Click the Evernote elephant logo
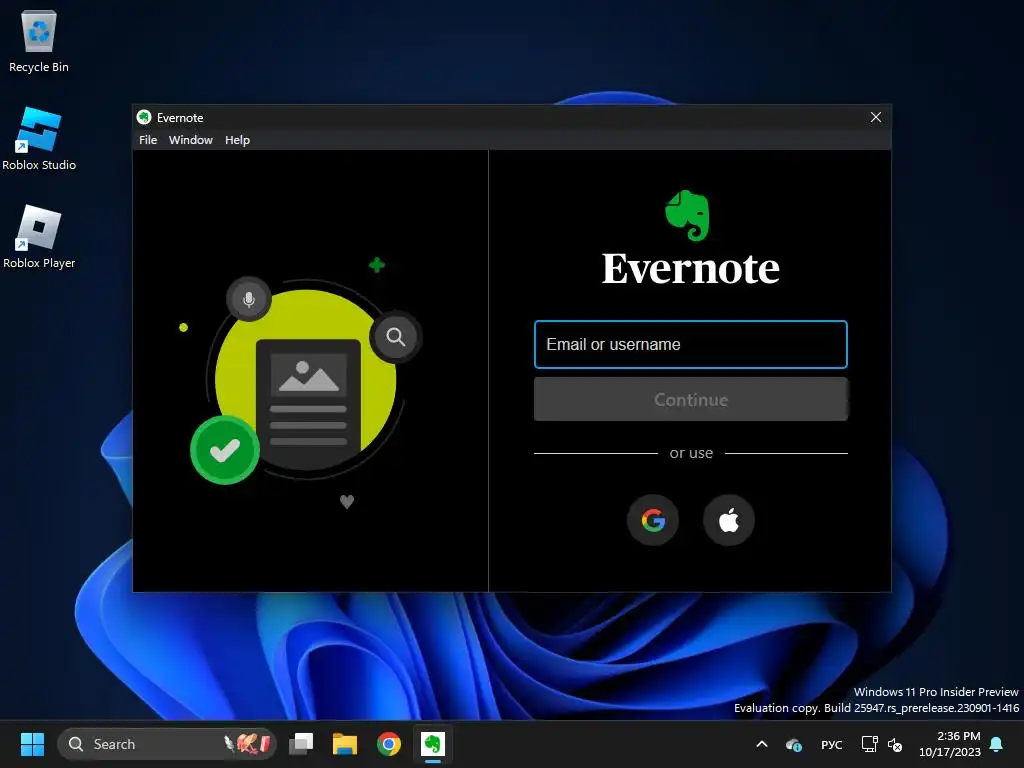The width and height of the screenshot is (1024, 768). pyautogui.click(x=688, y=216)
